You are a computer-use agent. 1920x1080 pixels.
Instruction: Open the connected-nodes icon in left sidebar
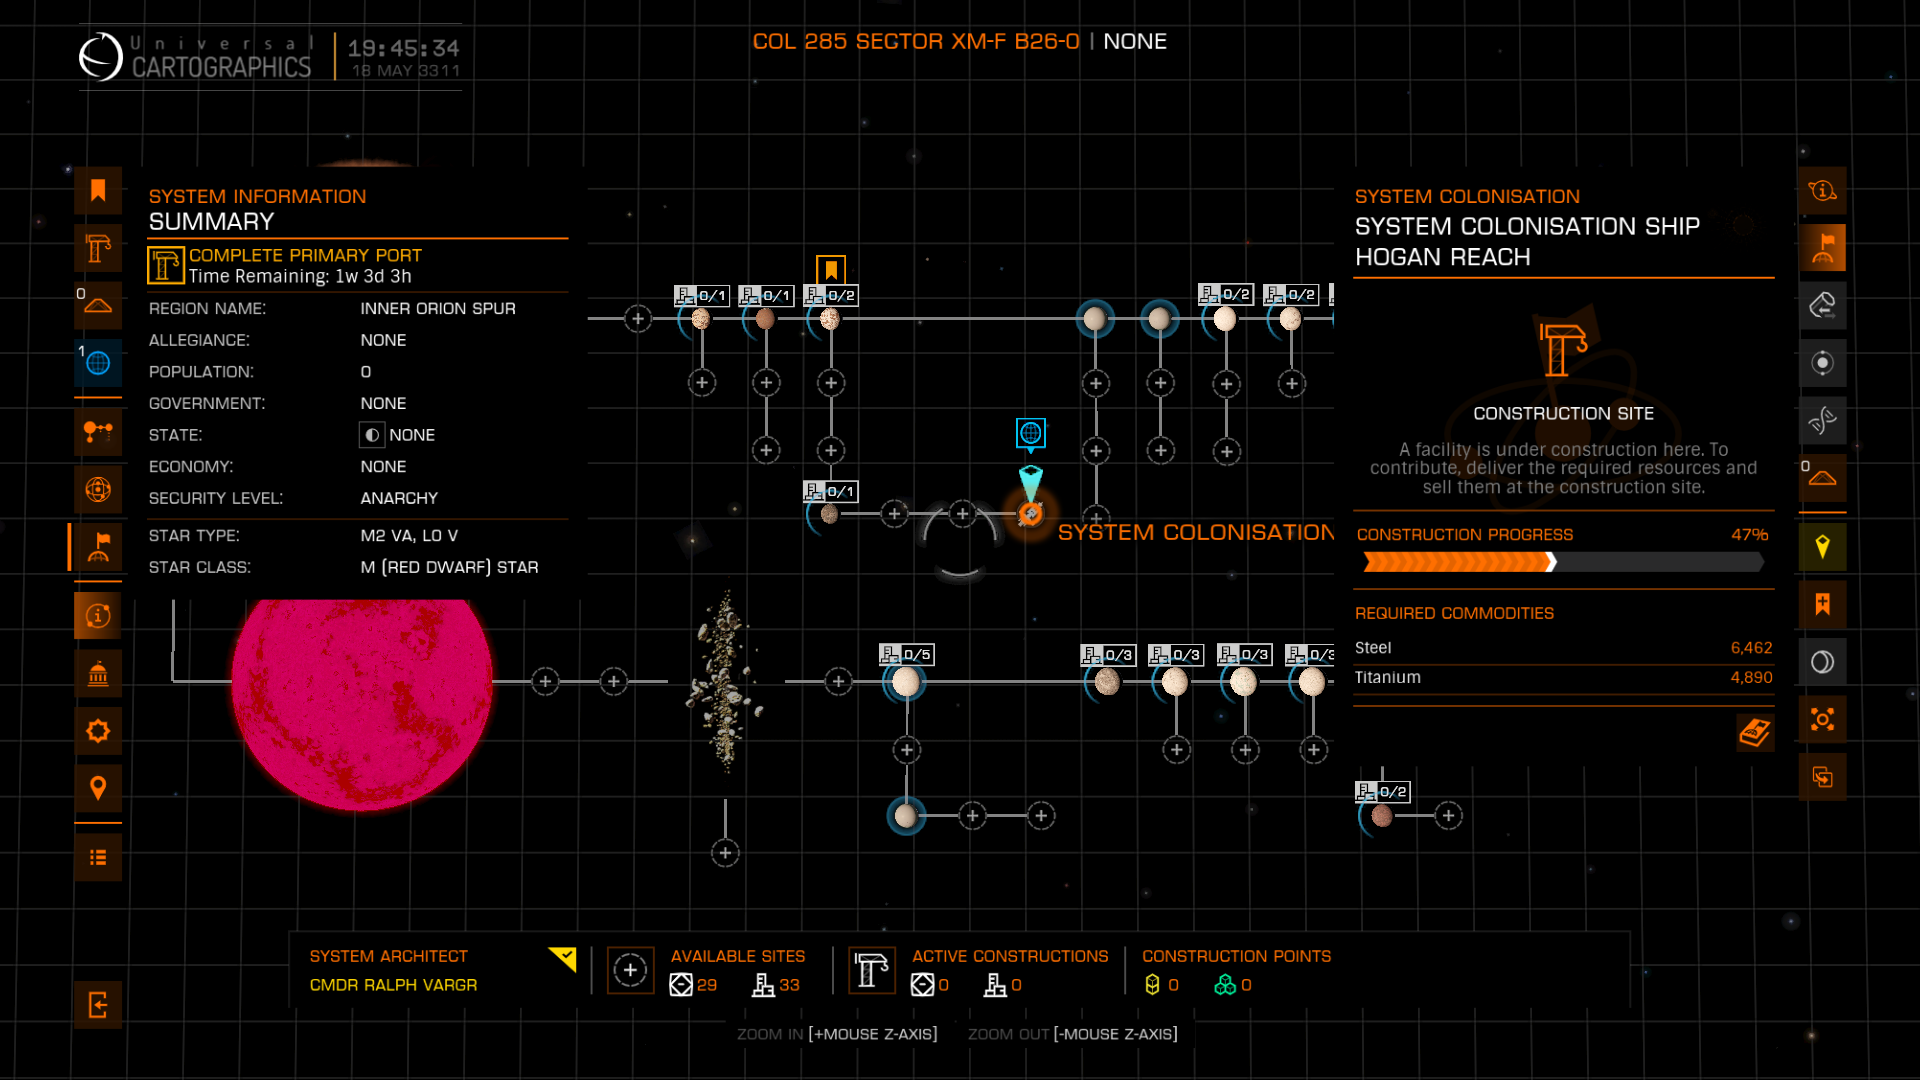coord(98,432)
